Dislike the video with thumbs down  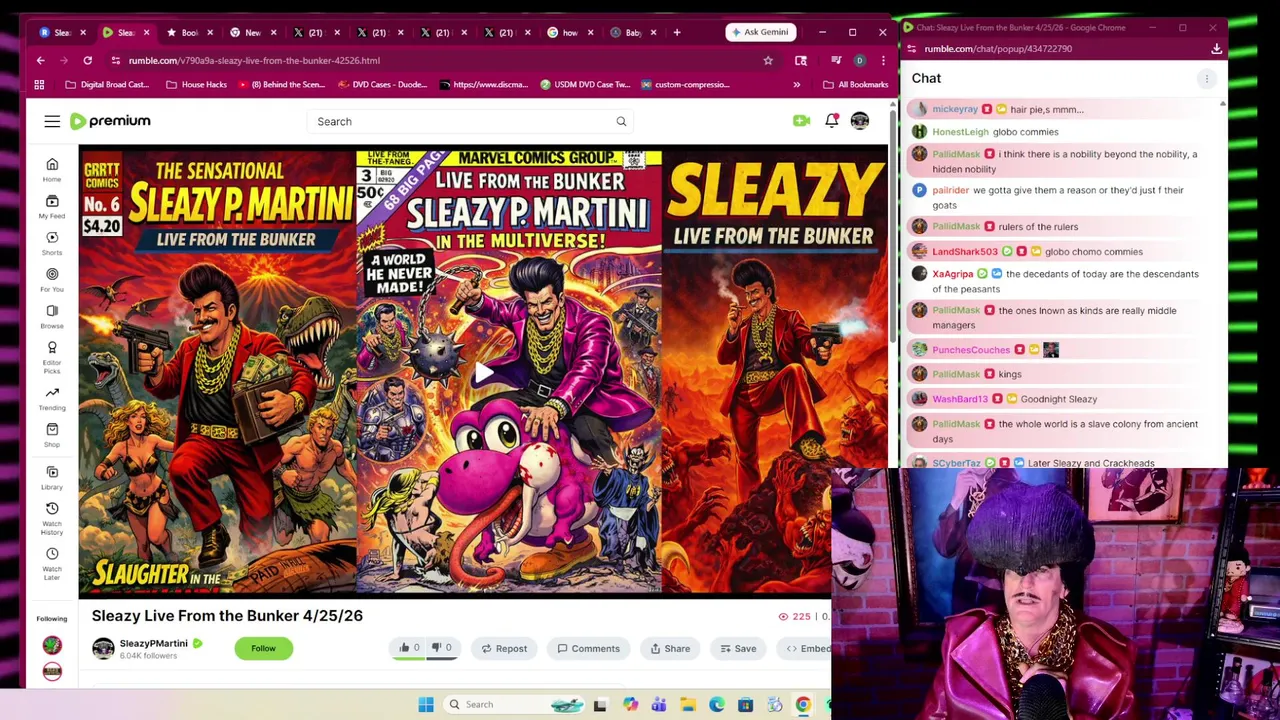click(x=441, y=648)
